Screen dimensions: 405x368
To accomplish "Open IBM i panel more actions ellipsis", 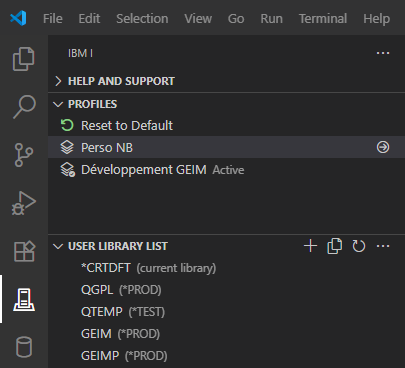I will (383, 53).
